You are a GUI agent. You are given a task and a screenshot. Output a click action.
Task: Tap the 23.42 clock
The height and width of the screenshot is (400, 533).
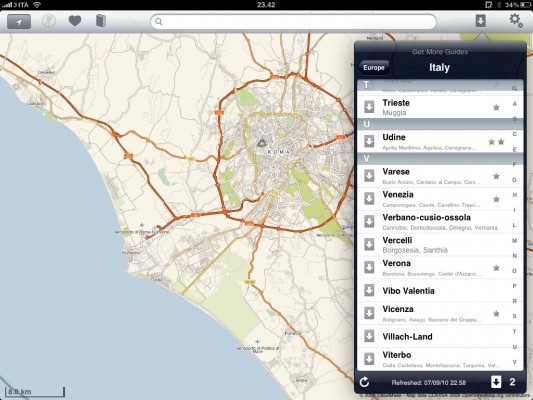click(x=266, y=5)
